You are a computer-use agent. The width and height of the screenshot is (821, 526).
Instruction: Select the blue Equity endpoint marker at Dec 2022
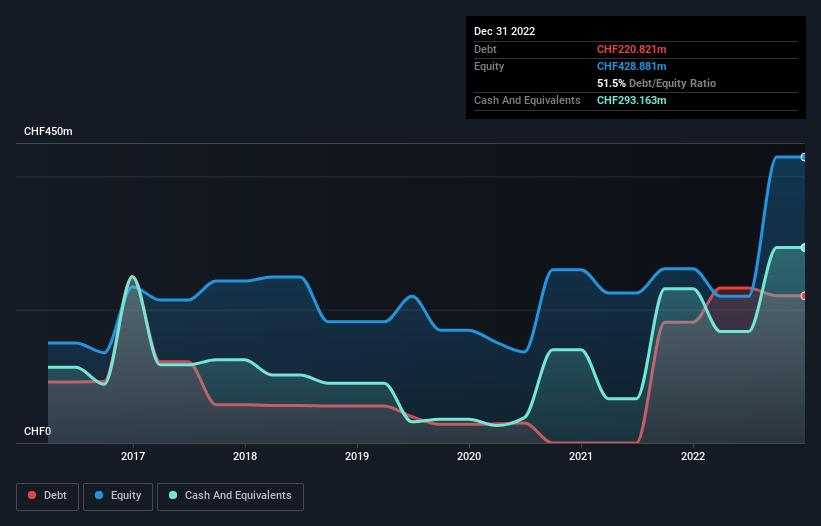point(804,157)
